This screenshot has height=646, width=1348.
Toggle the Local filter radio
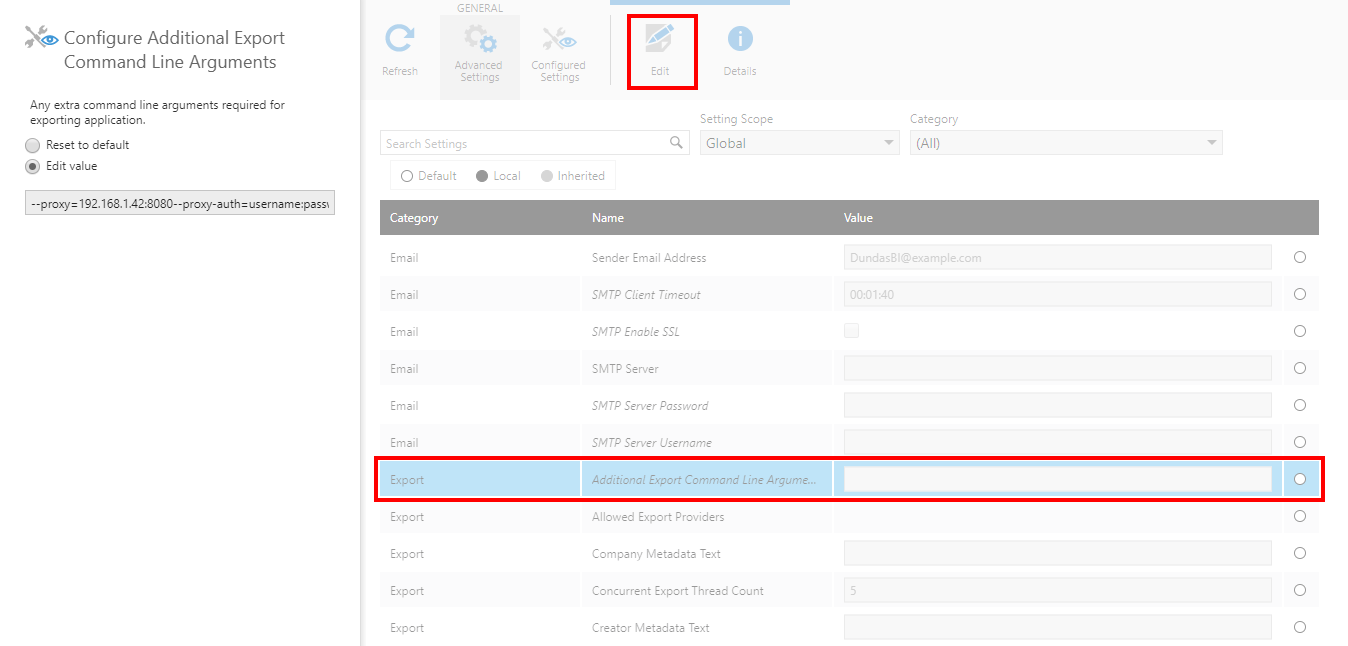point(482,176)
